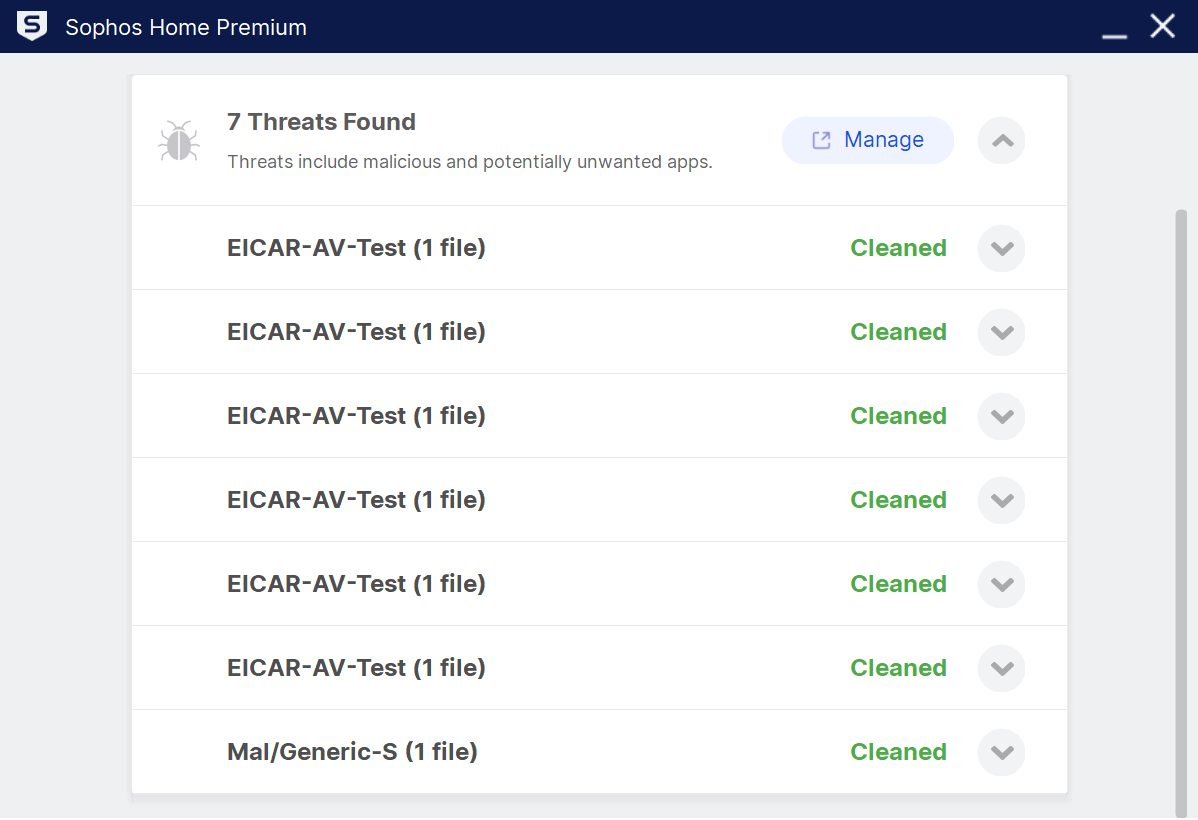Expand the fourth EICAR-AV-Test entry
The image size is (1198, 820).
tap(1001, 500)
